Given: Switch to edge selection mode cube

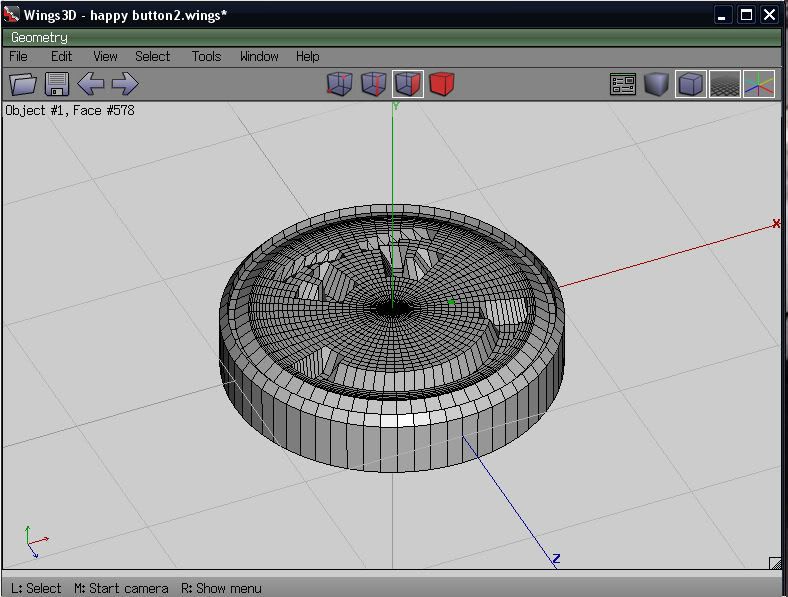Looking at the screenshot, I should click(374, 84).
